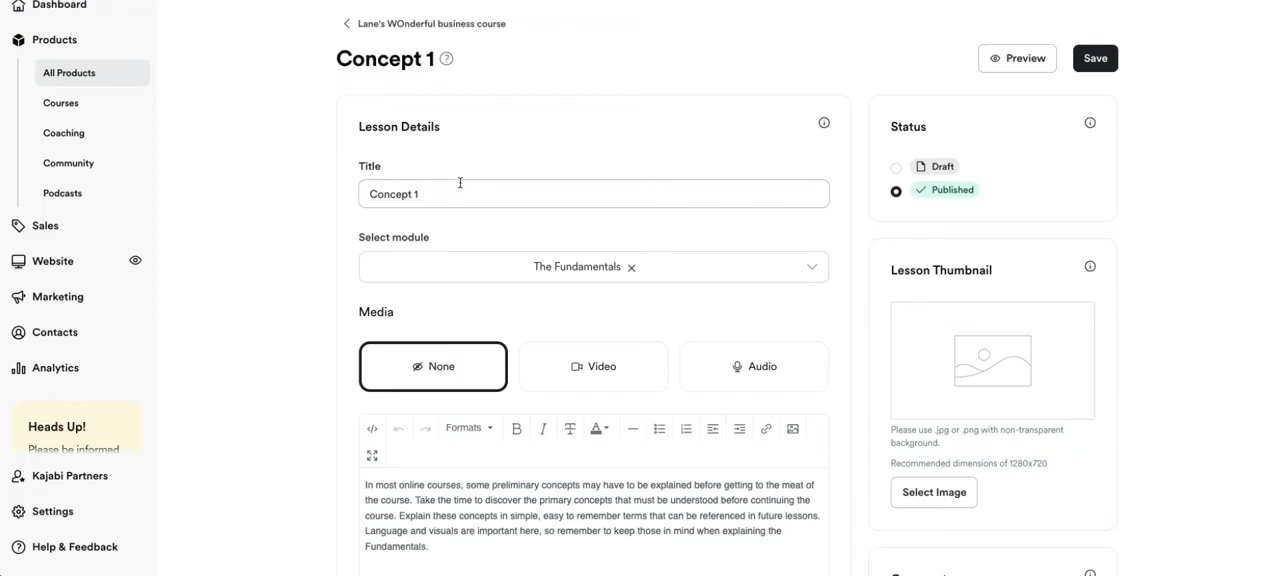Open the Courses menu item in sidebar

(x=61, y=103)
